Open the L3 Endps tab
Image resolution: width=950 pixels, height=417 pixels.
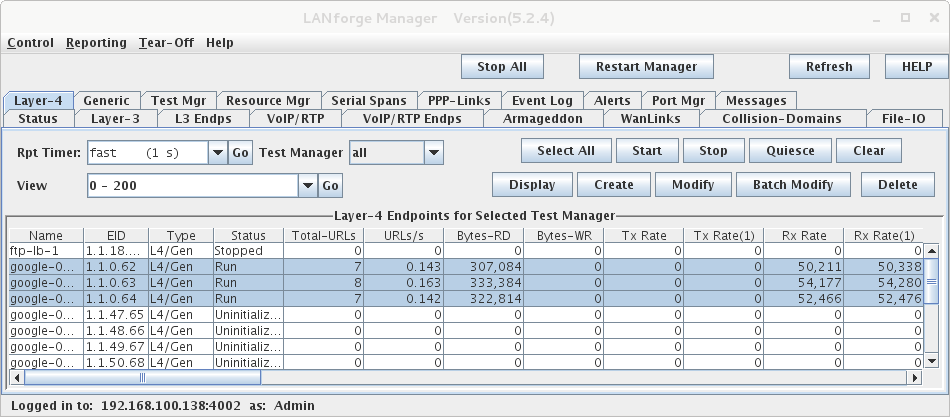tap(203, 119)
